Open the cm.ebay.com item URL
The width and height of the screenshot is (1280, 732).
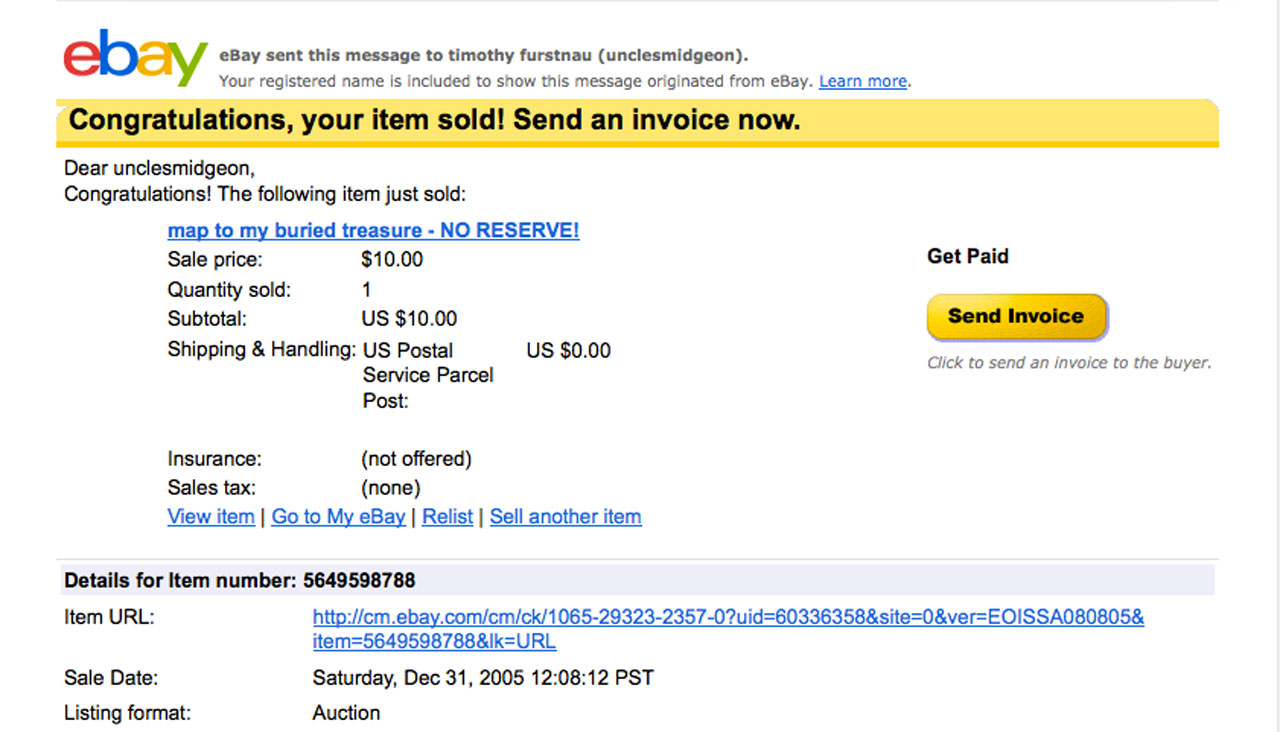tap(729, 629)
